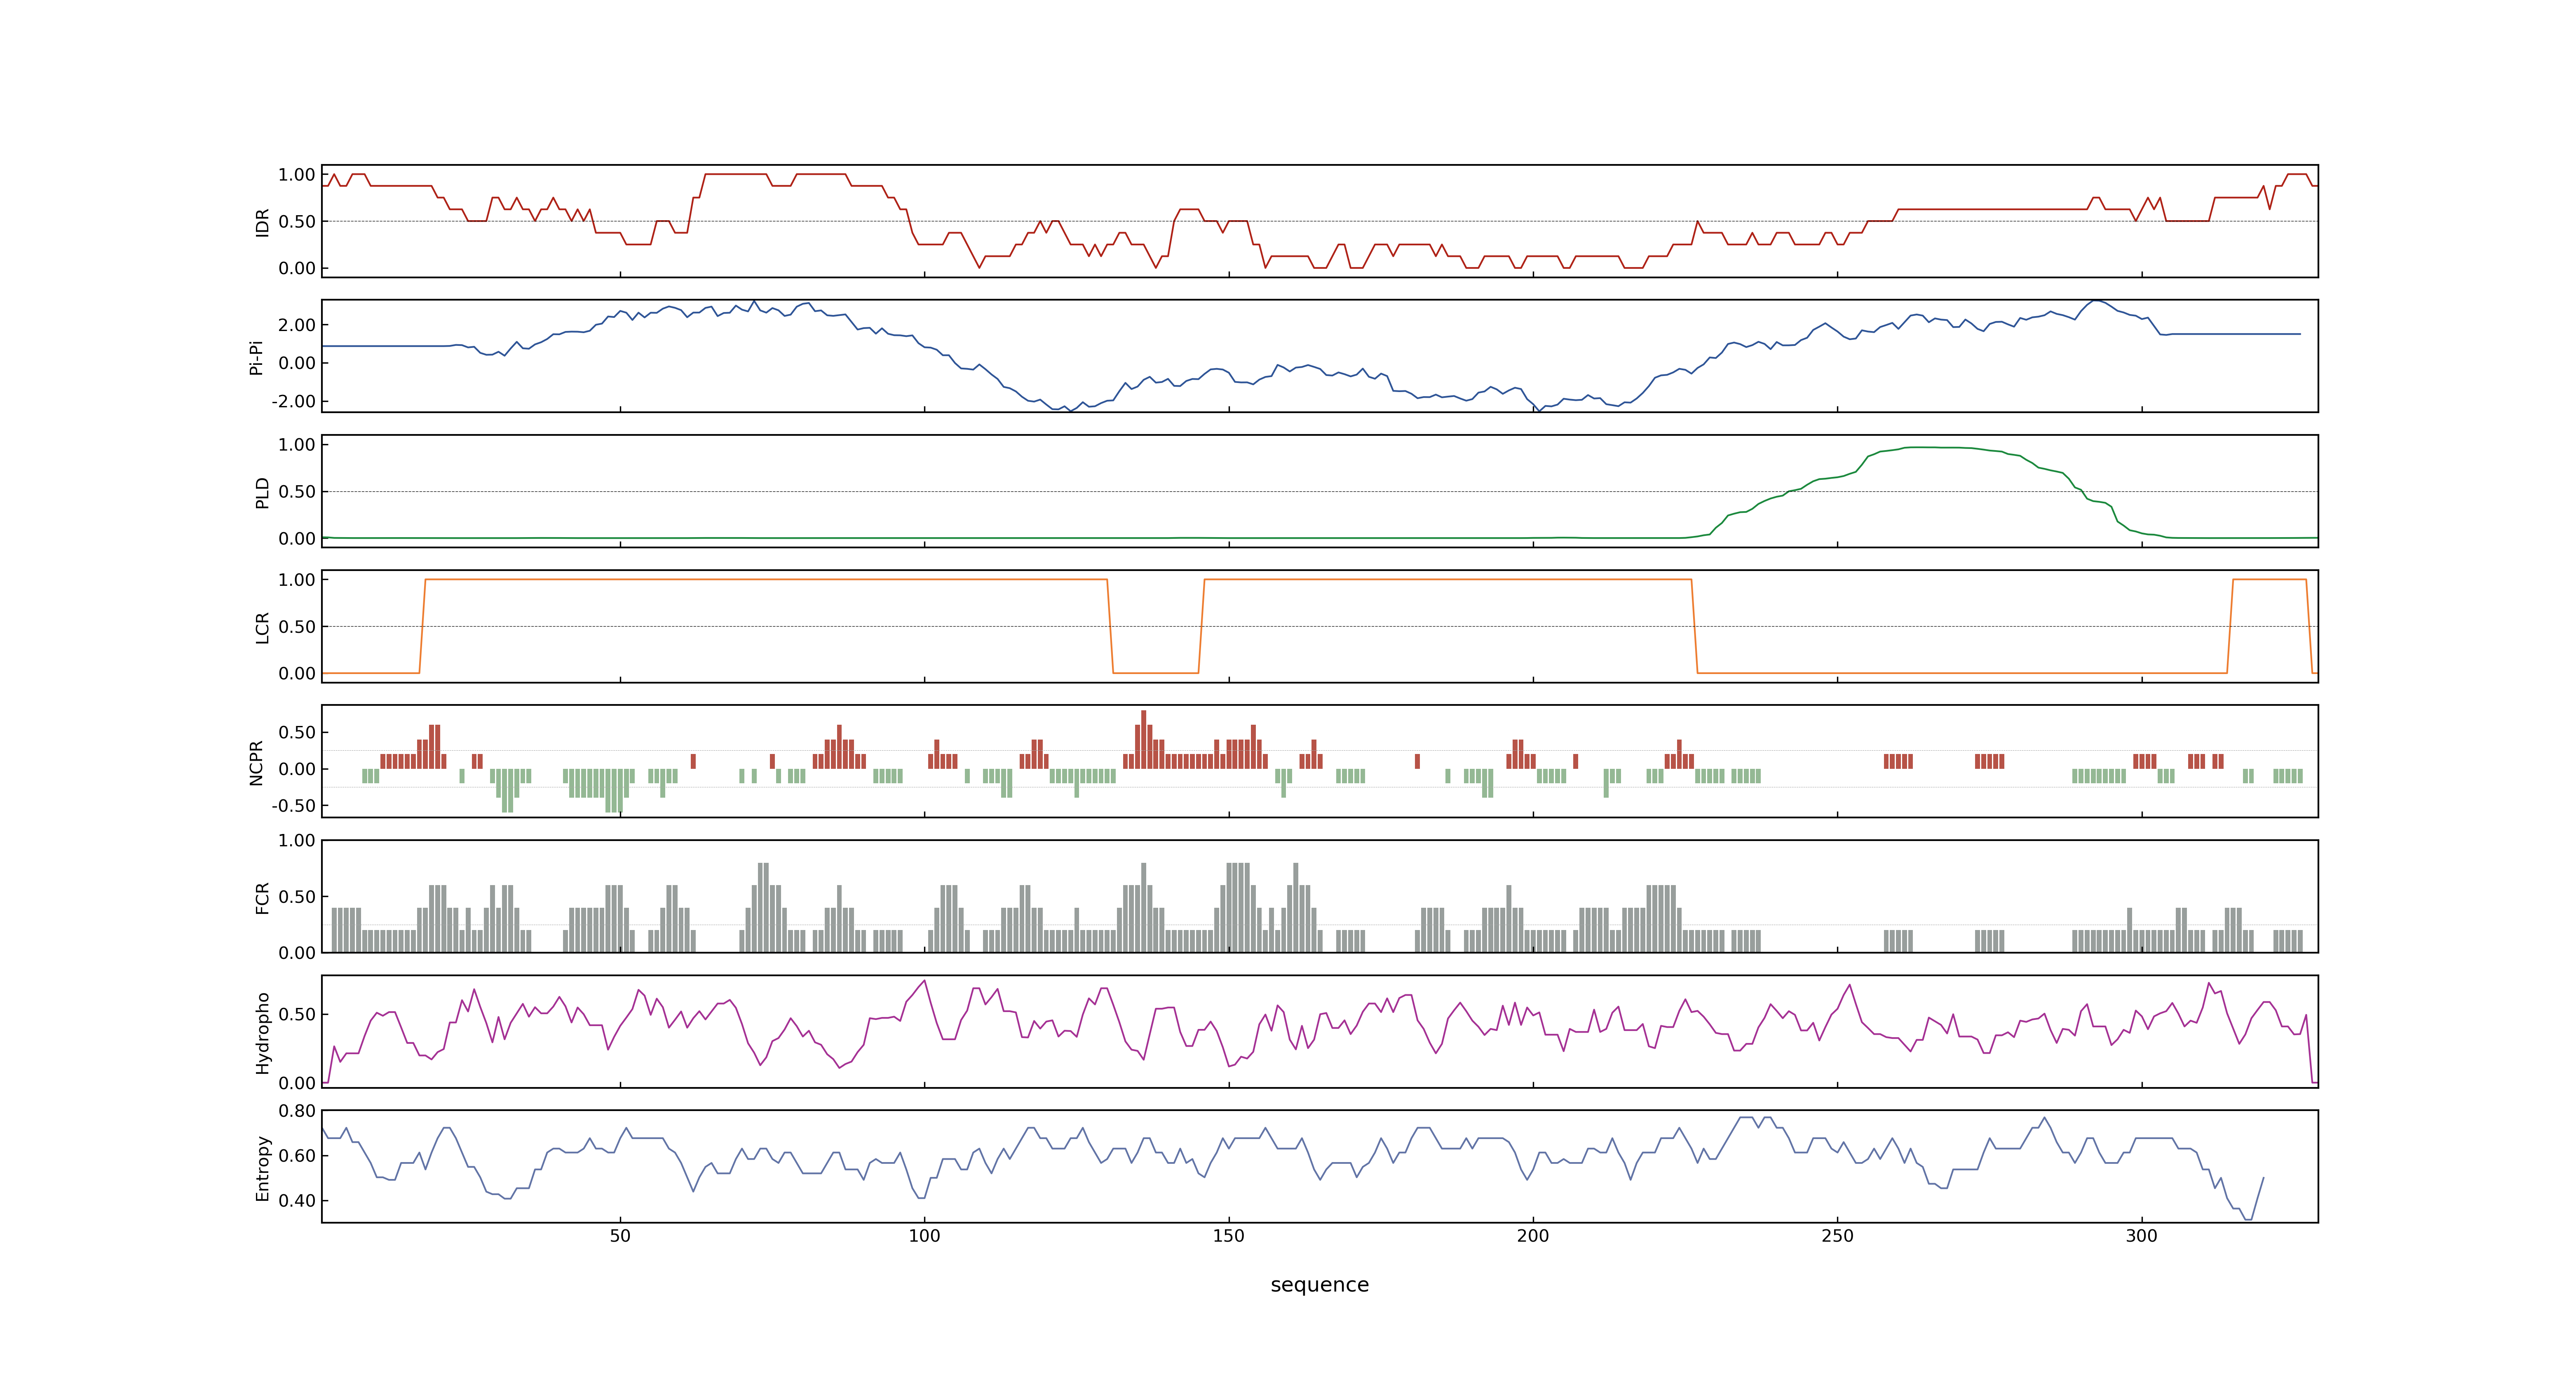Select x-axis tick label 100

pos(924,1236)
